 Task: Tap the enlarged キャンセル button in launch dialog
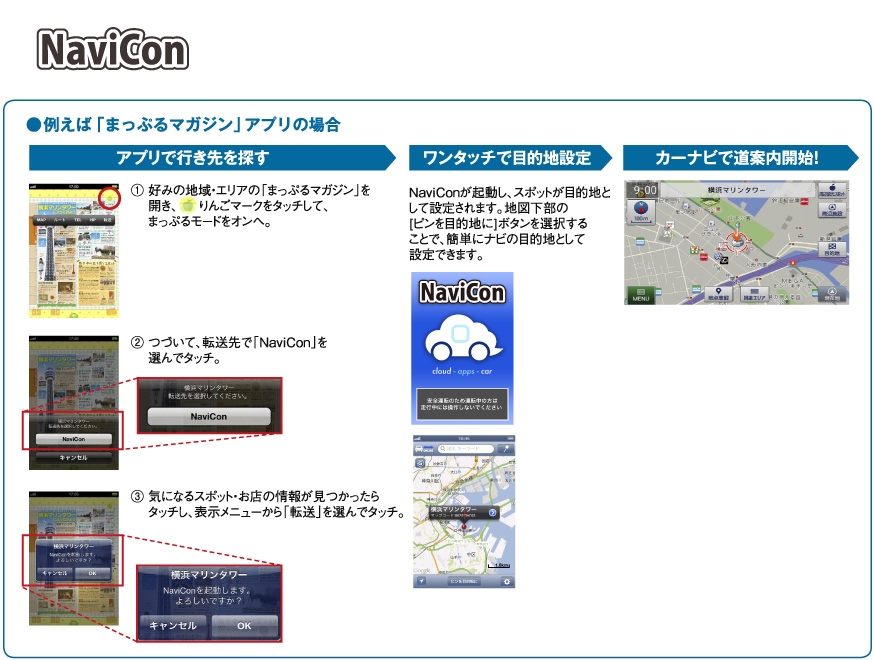173,625
